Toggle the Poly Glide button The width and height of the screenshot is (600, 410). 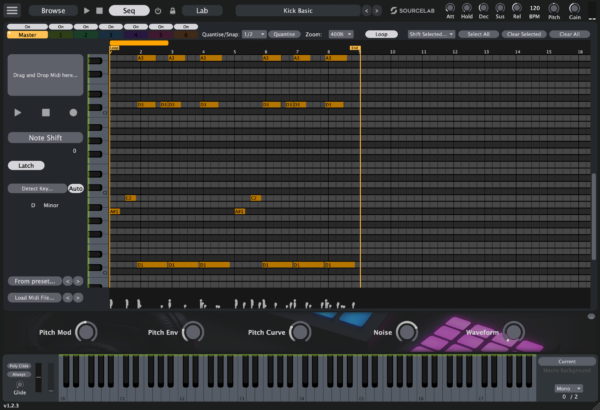pyautogui.click(x=19, y=366)
